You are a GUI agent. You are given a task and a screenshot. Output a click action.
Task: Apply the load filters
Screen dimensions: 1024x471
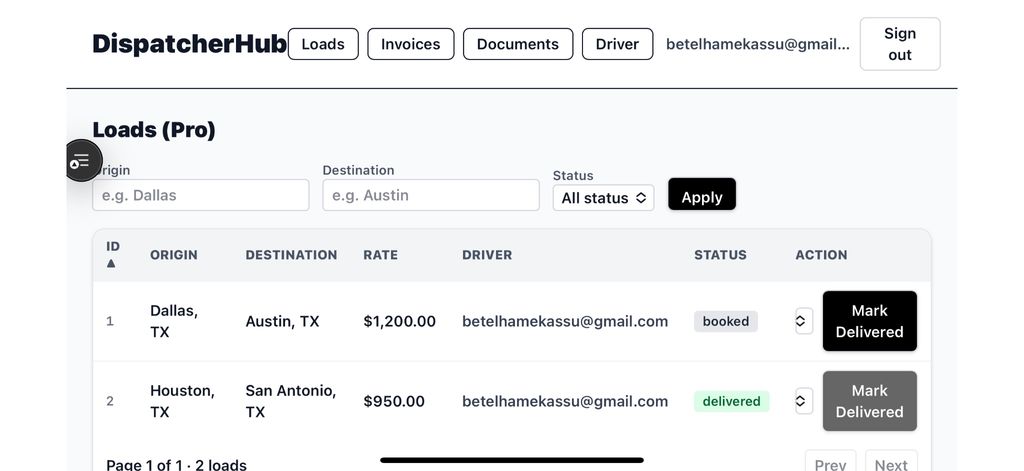point(701,197)
